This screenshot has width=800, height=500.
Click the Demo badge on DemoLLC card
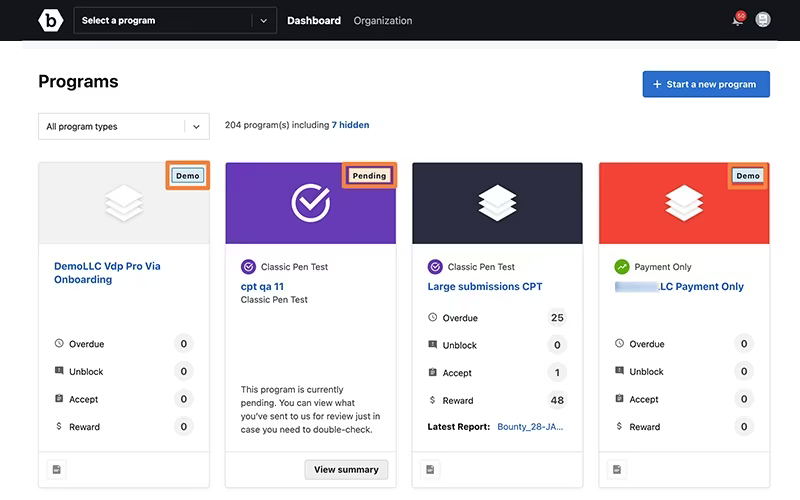188,176
